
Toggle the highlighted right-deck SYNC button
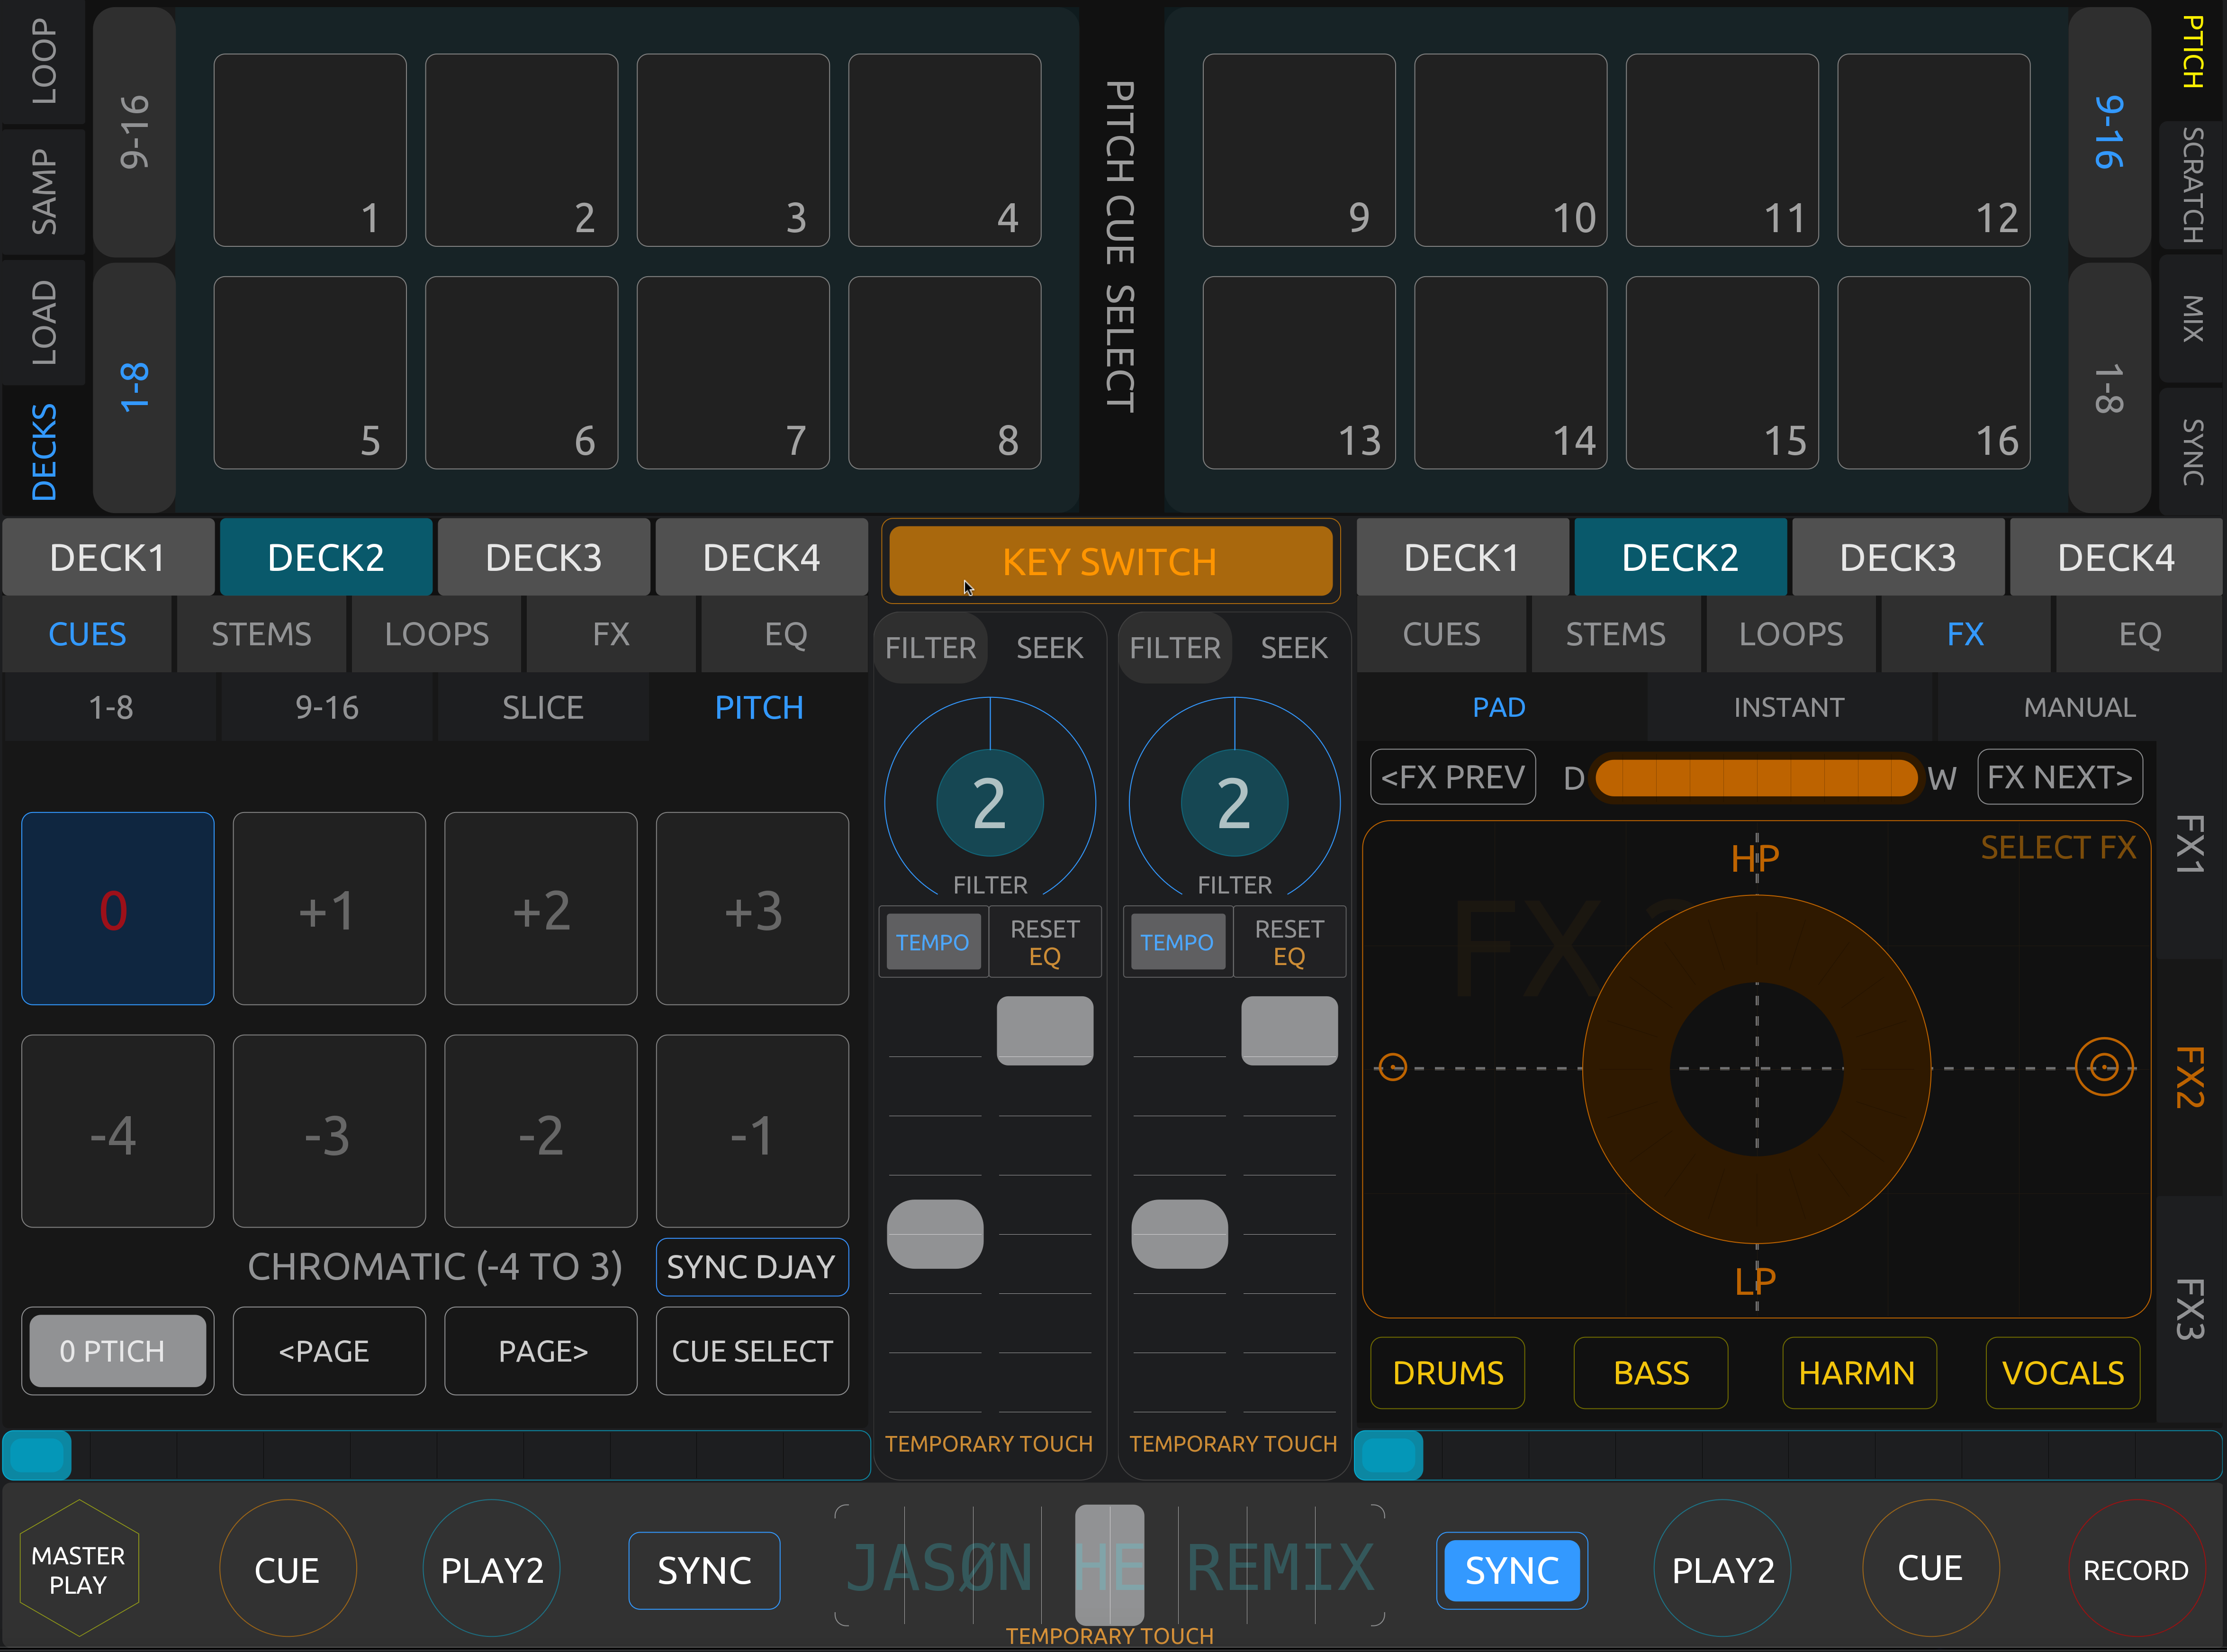click(x=1511, y=1570)
